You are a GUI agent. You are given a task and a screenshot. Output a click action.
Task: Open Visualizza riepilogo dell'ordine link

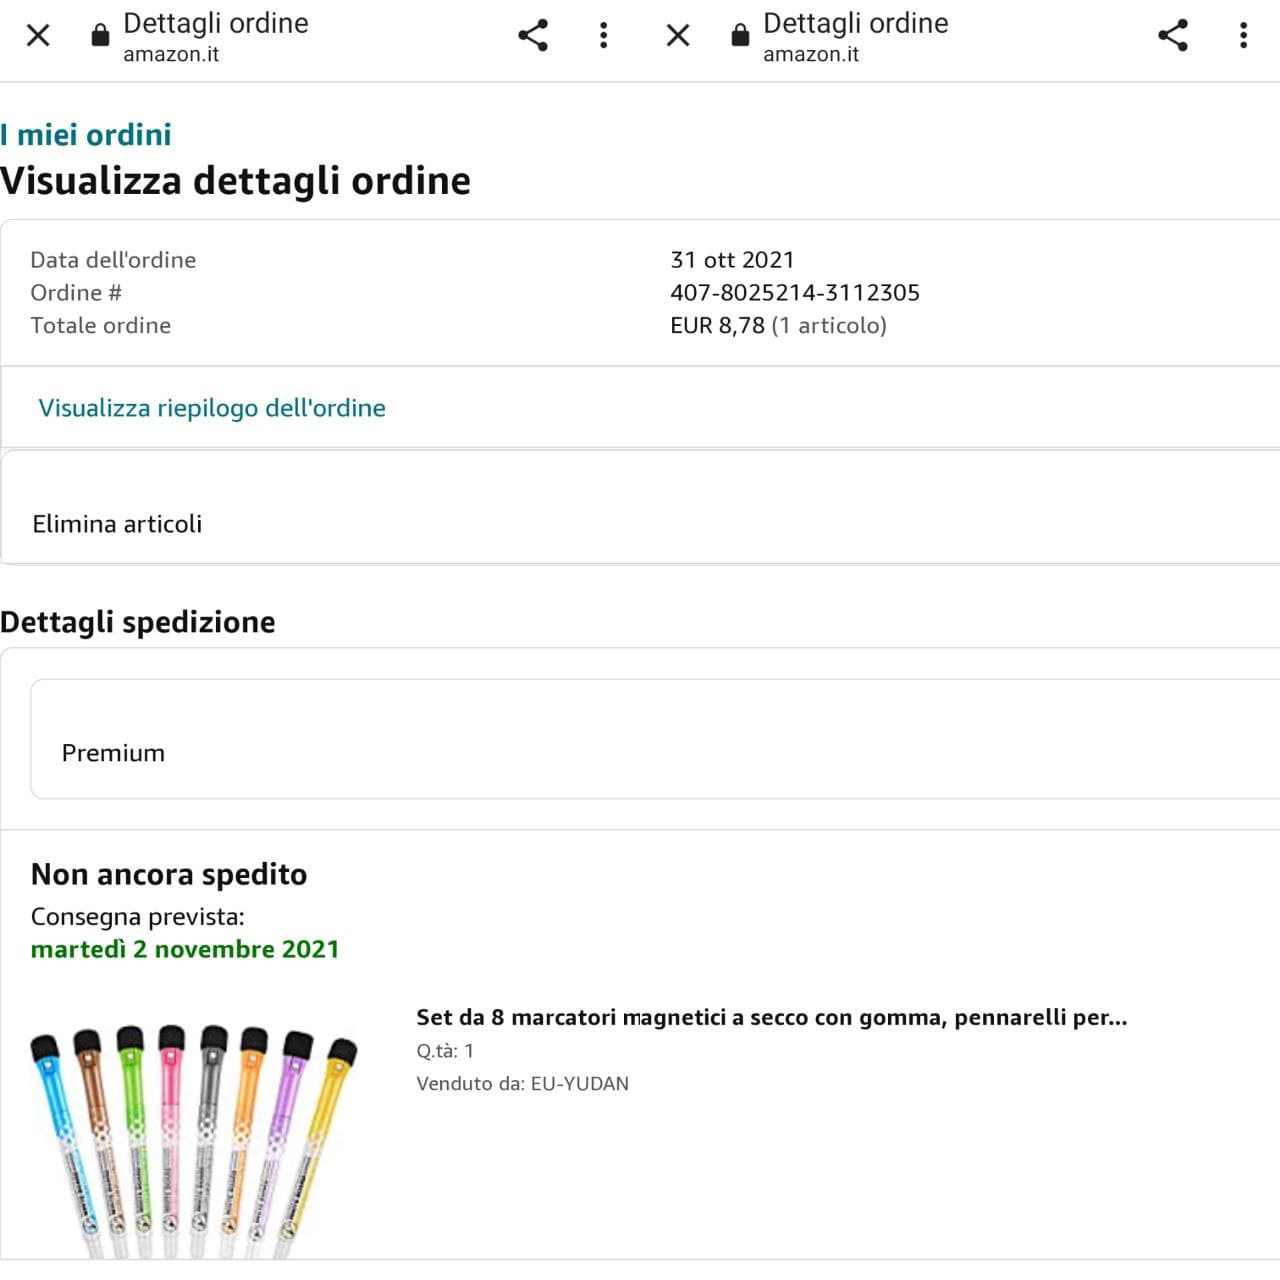212,408
